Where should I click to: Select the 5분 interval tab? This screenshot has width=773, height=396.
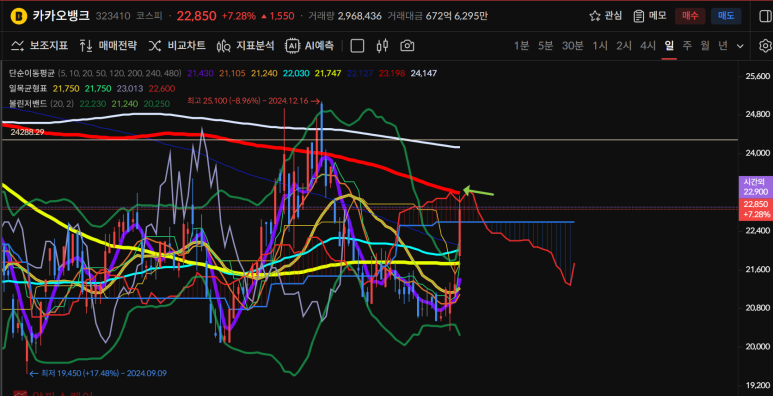[546, 46]
